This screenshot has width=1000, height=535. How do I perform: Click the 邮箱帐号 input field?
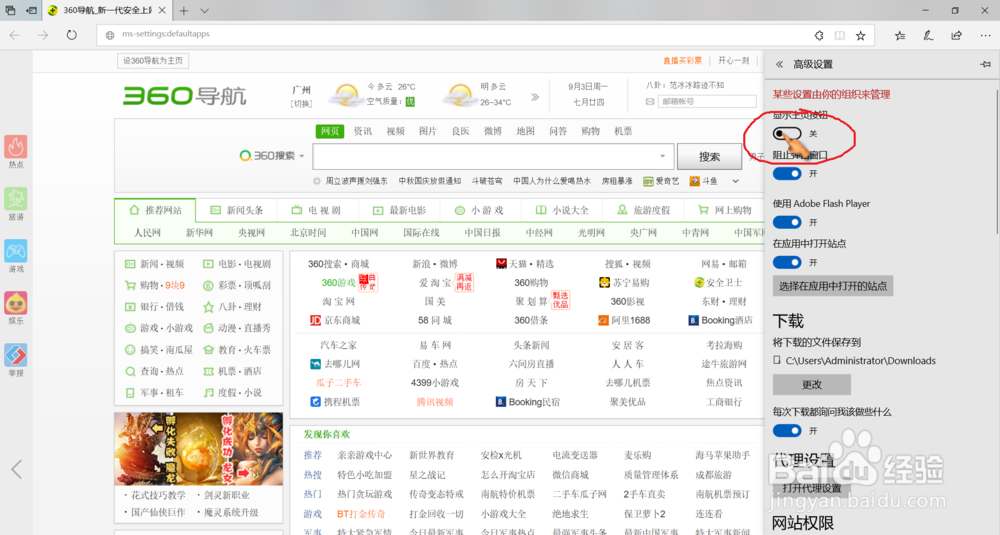(x=707, y=101)
